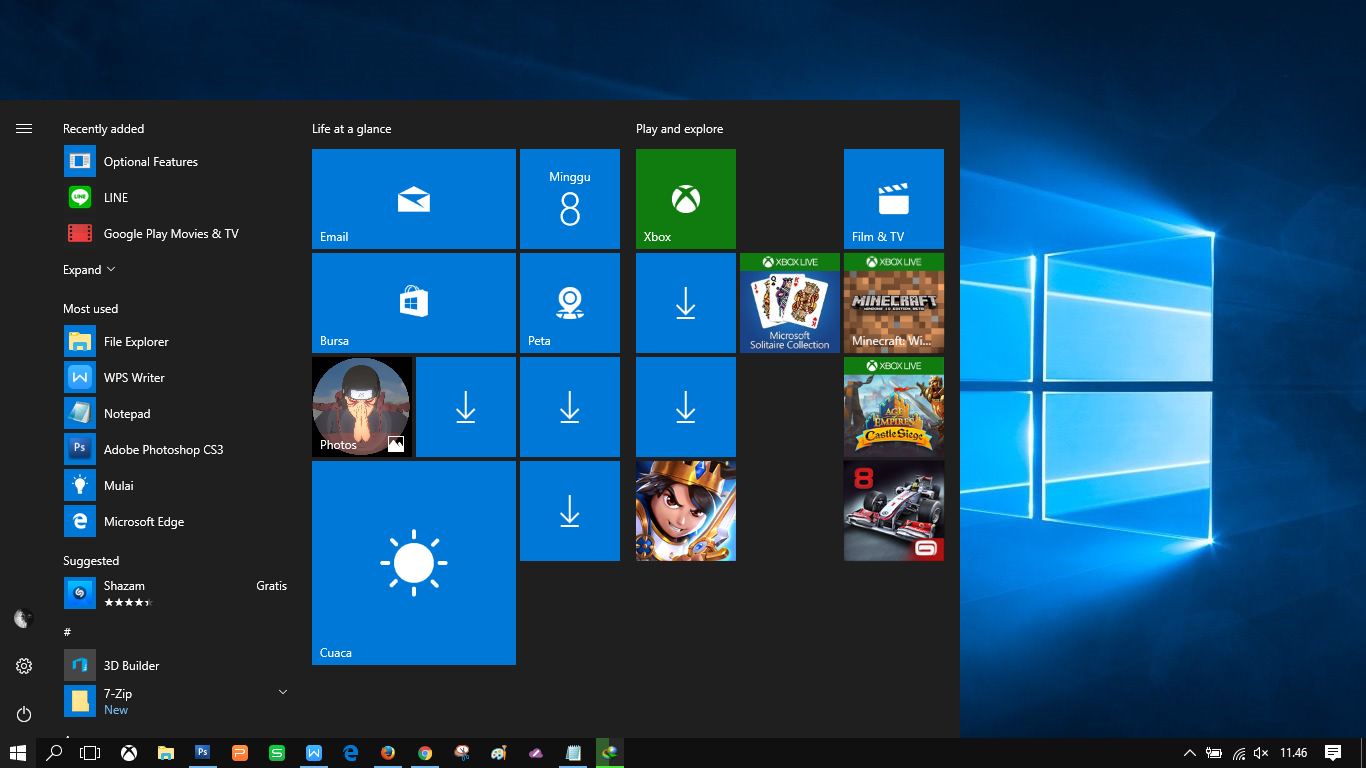Open the crowned king game tile

[686, 511]
